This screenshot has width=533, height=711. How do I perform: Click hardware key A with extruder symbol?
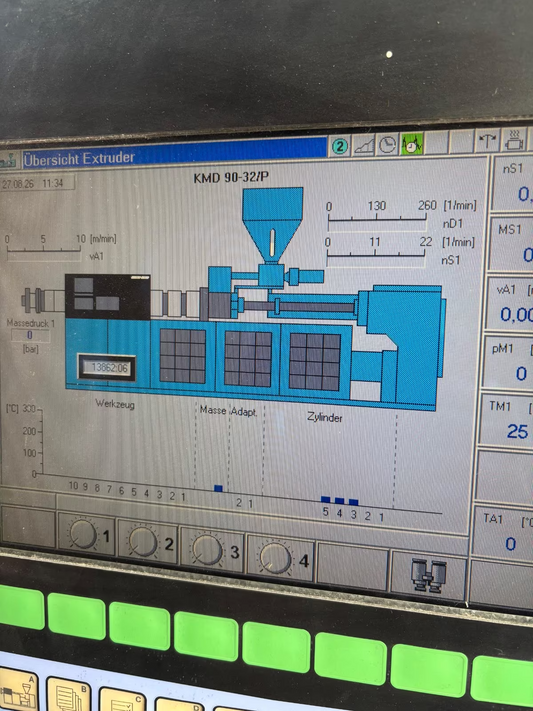(x=17, y=689)
